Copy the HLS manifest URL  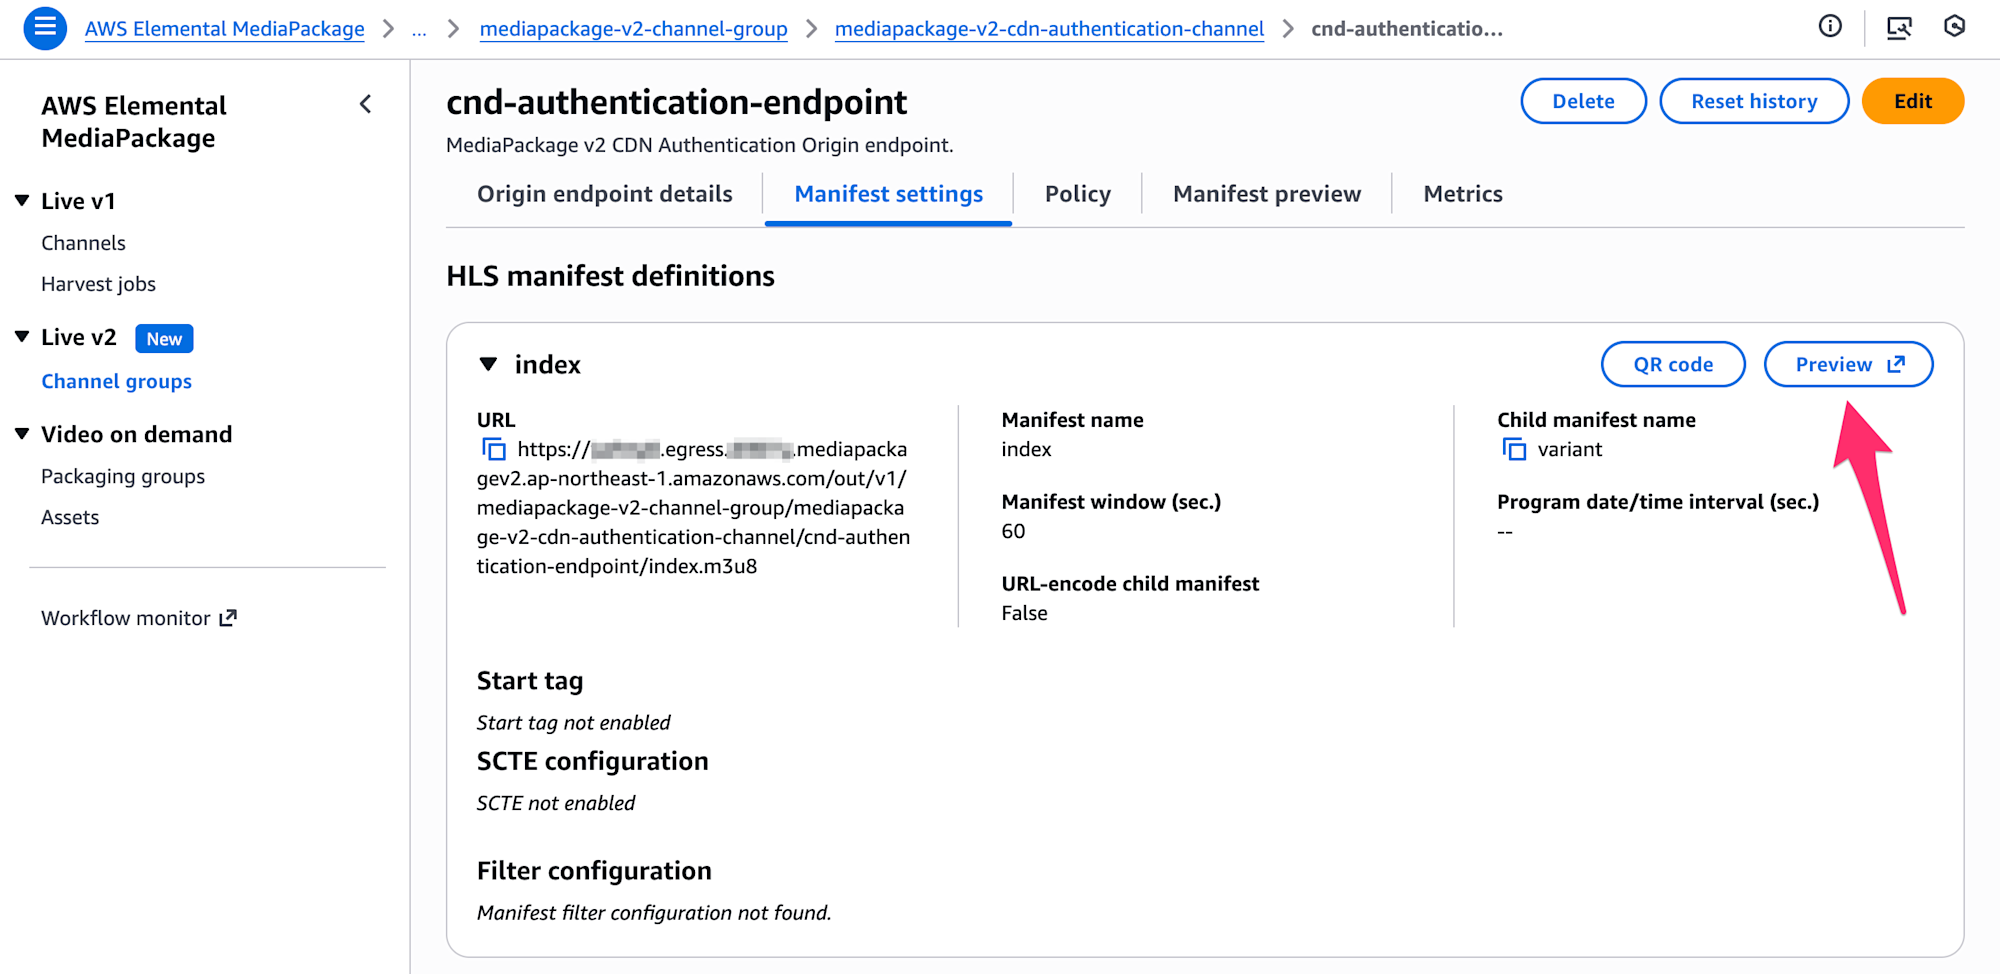coord(494,450)
